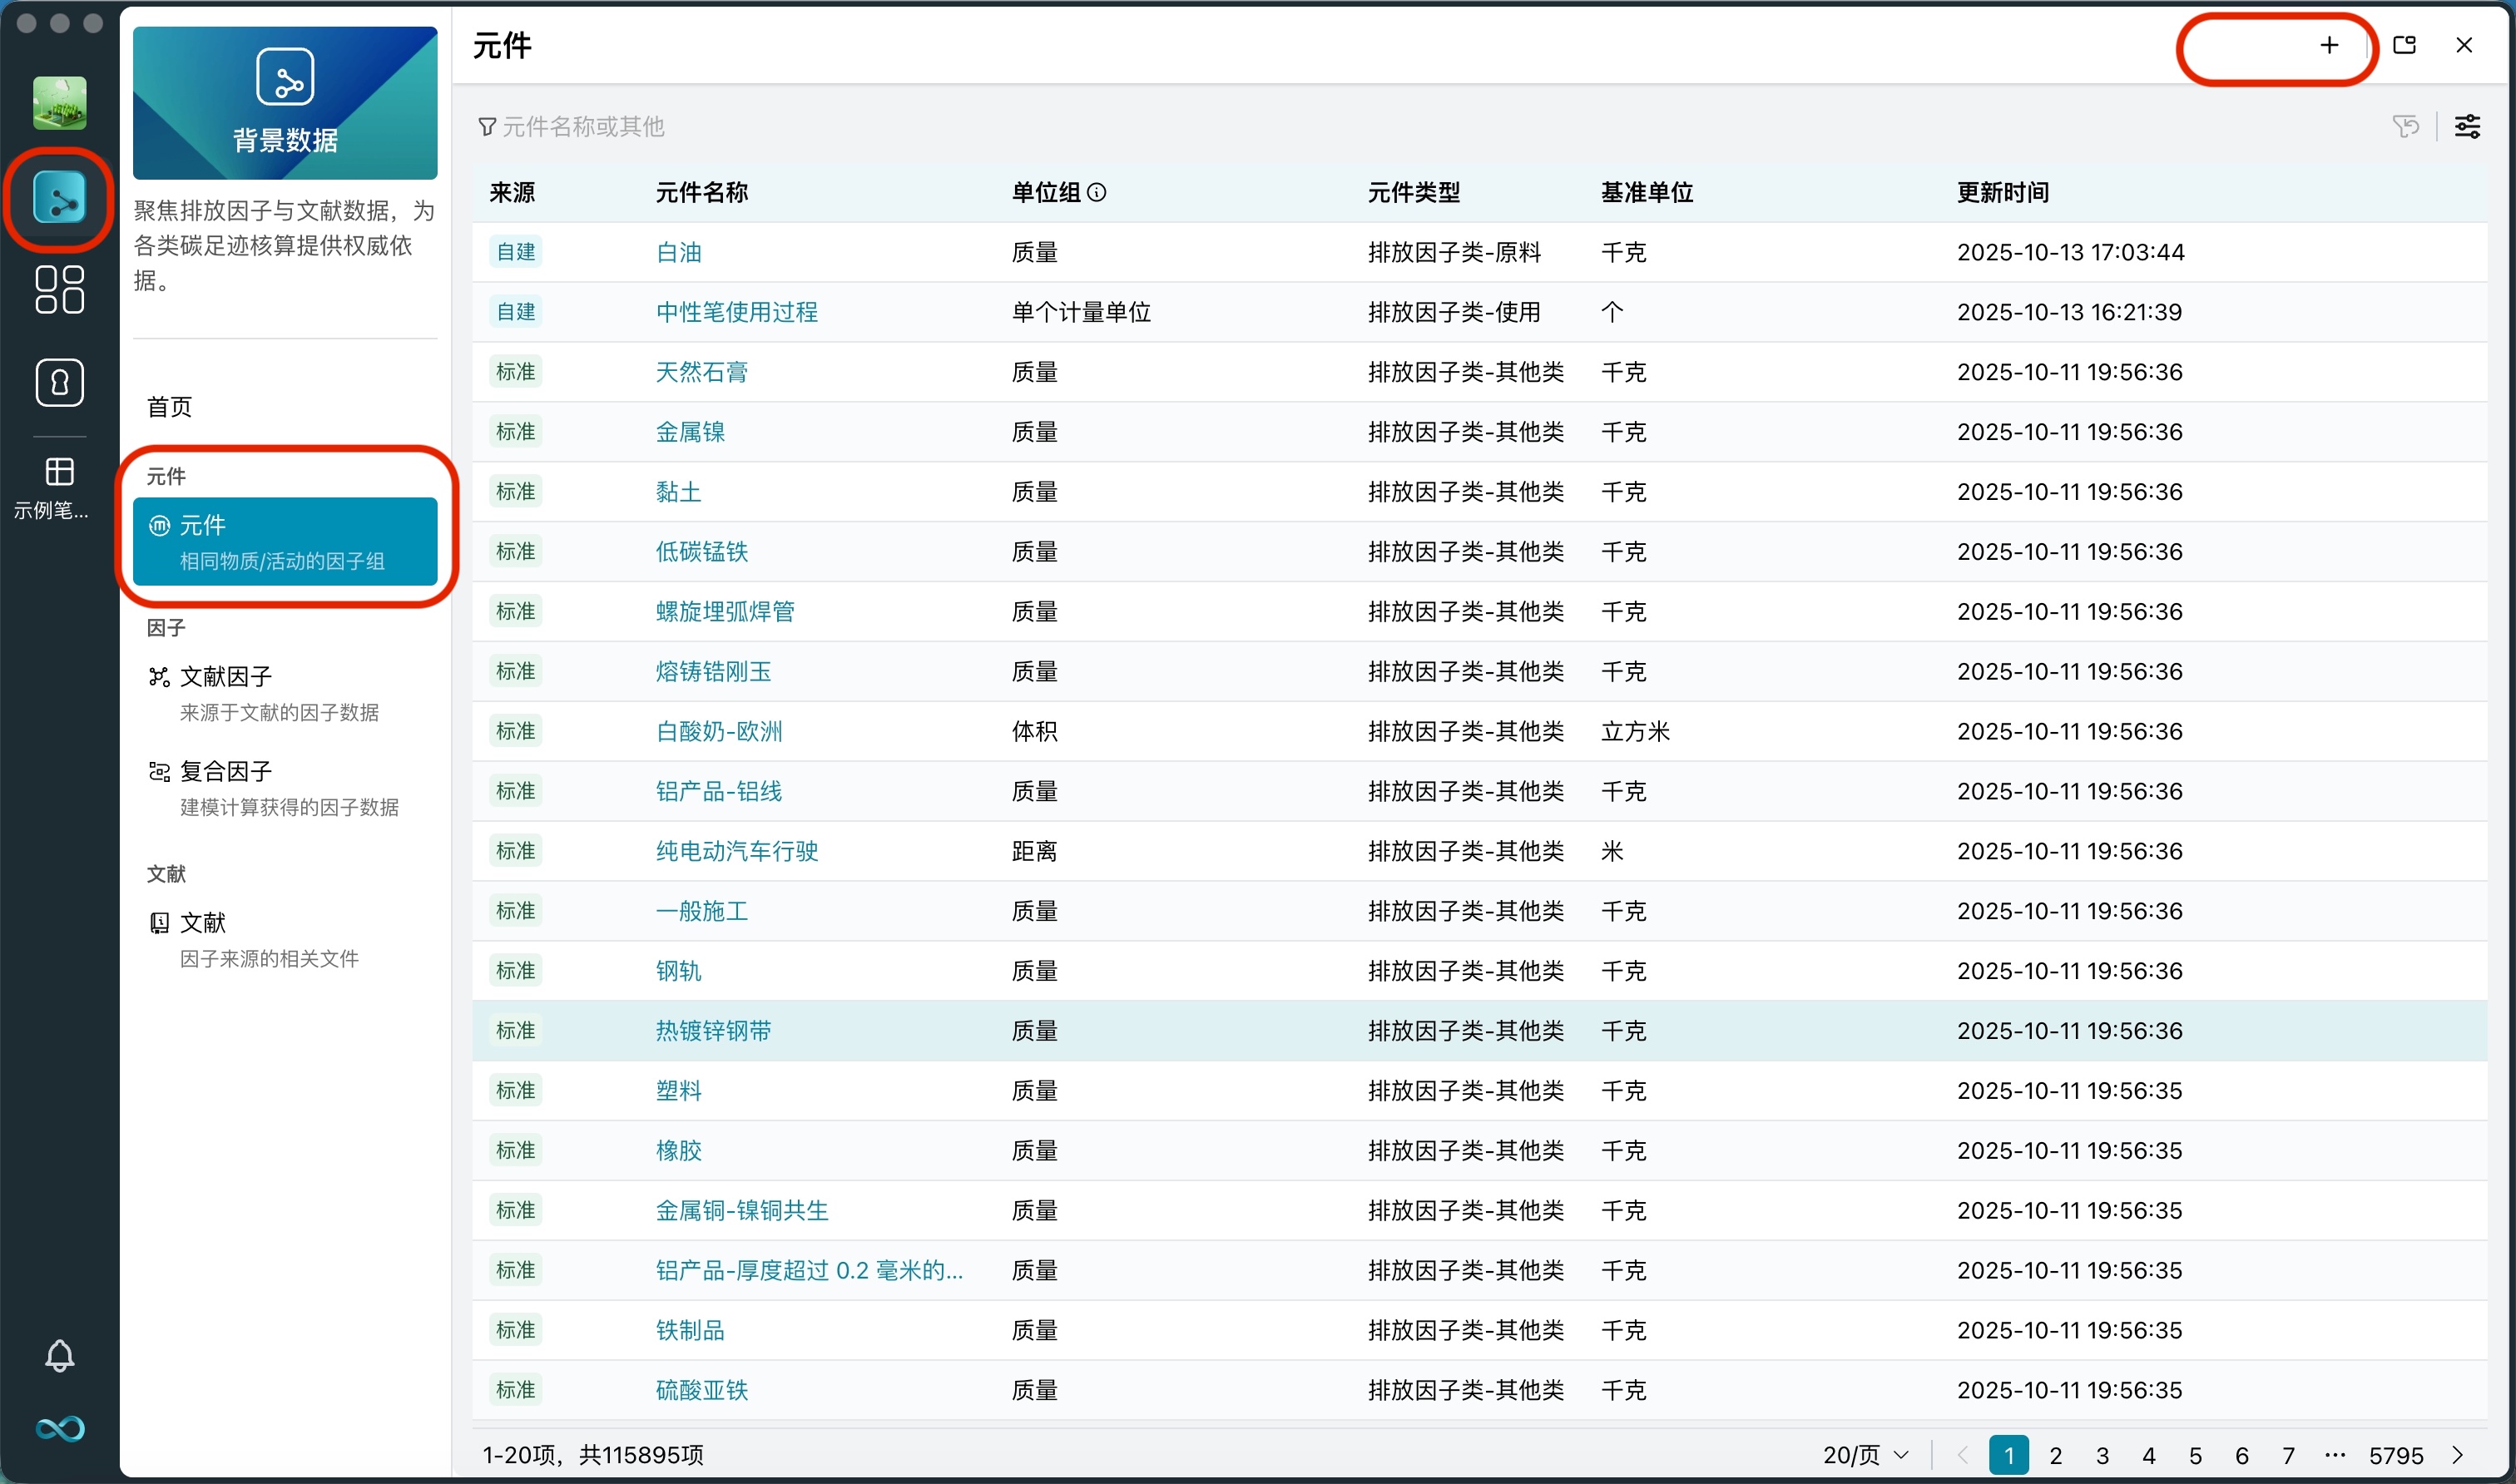Jump to last page 5795
Image resolution: width=2516 pixels, height=1484 pixels.
pyautogui.click(x=2395, y=1454)
